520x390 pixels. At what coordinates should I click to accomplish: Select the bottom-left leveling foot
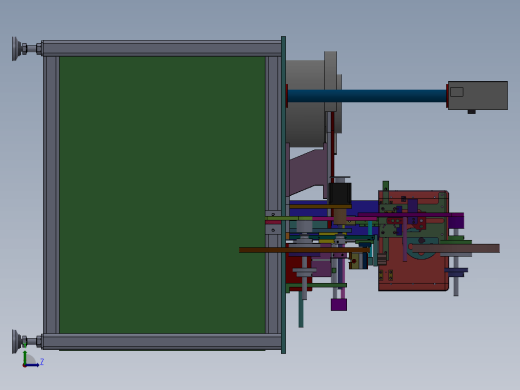[27, 341]
